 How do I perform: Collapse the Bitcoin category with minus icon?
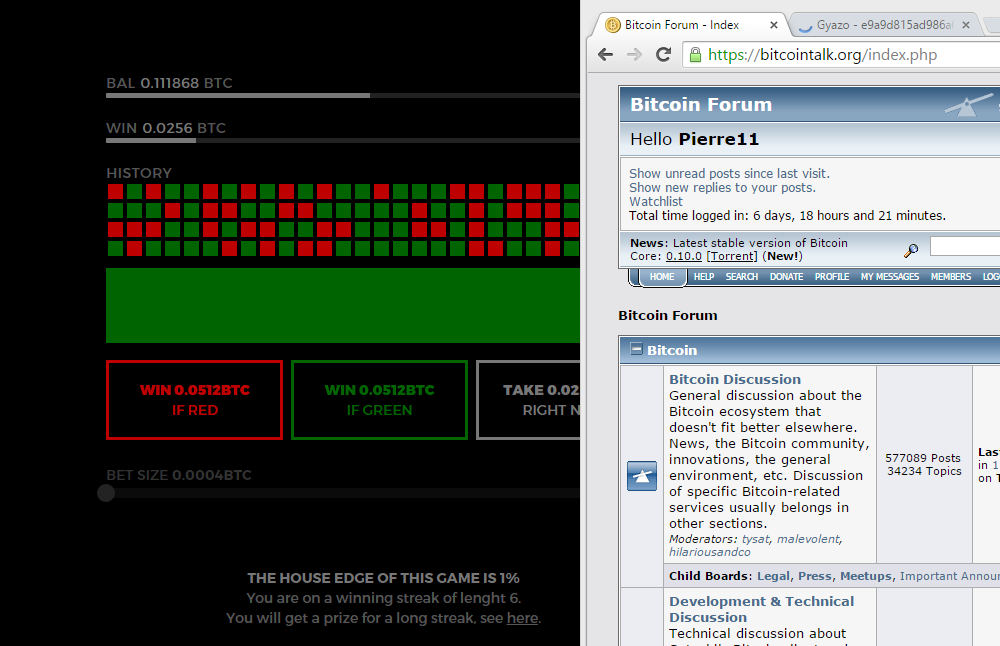click(636, 349)
